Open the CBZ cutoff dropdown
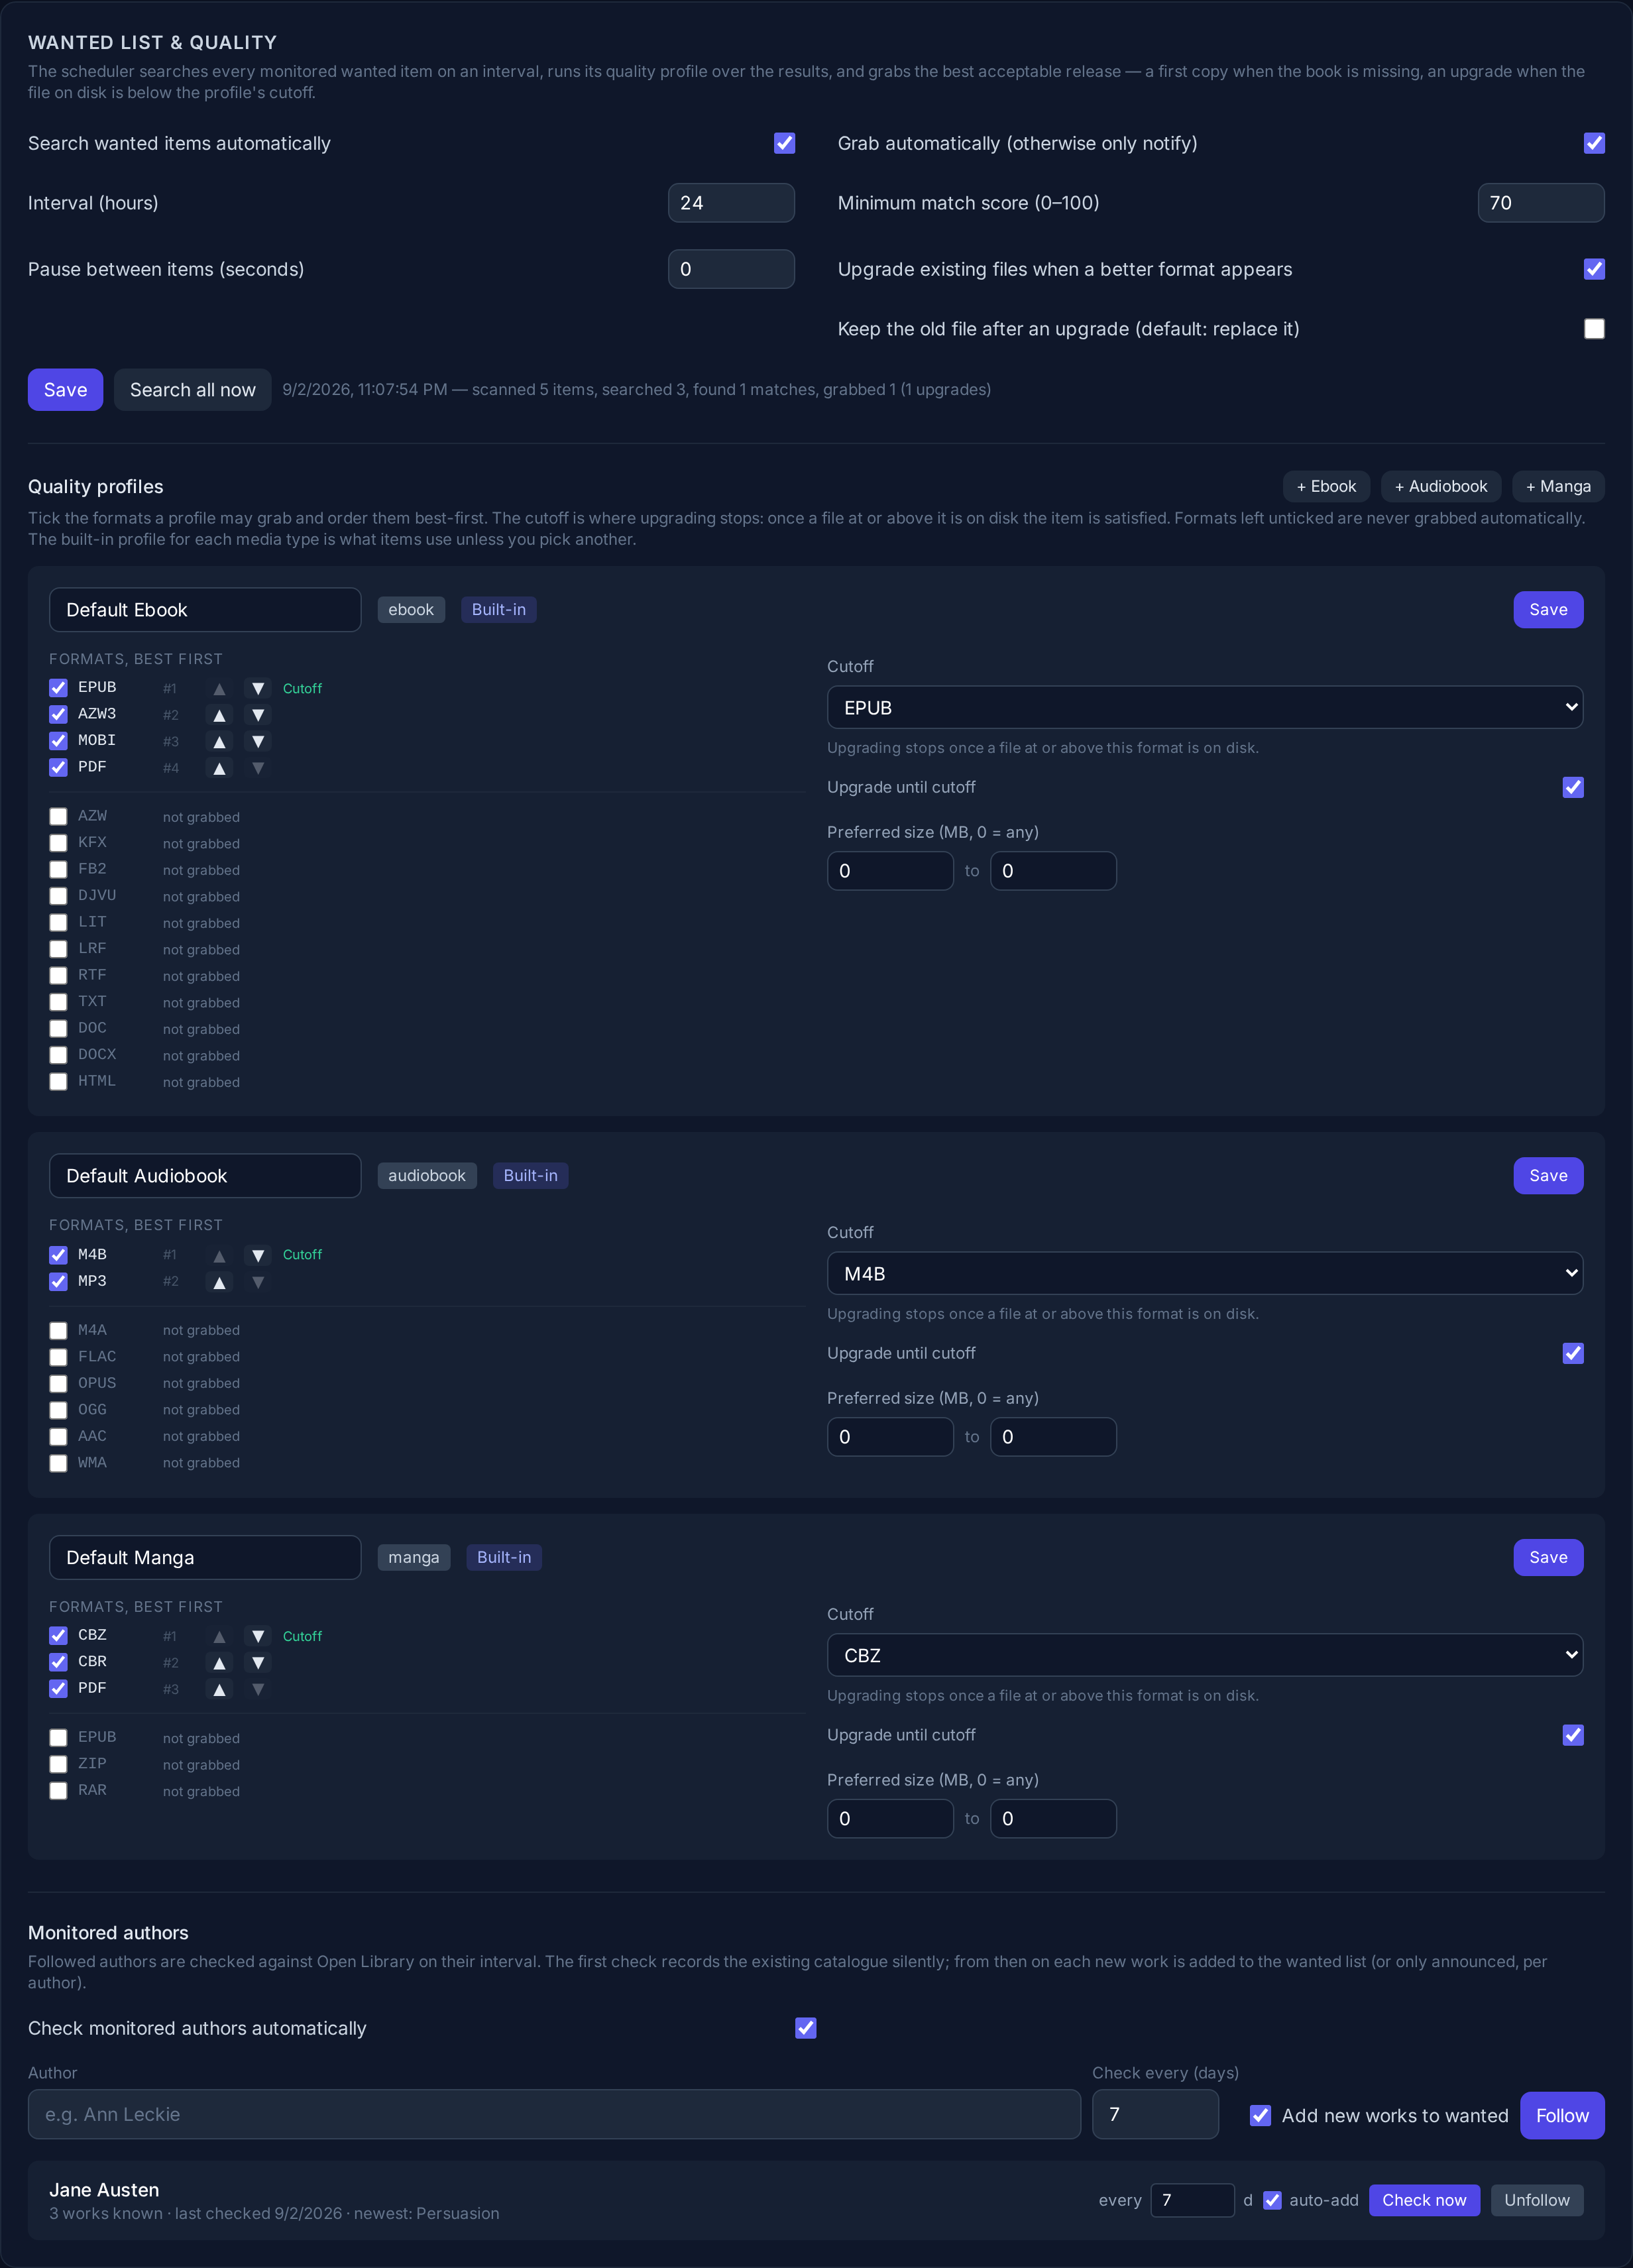Viewport: 1633px width, 2268px height. [x=1205, y=1655]
